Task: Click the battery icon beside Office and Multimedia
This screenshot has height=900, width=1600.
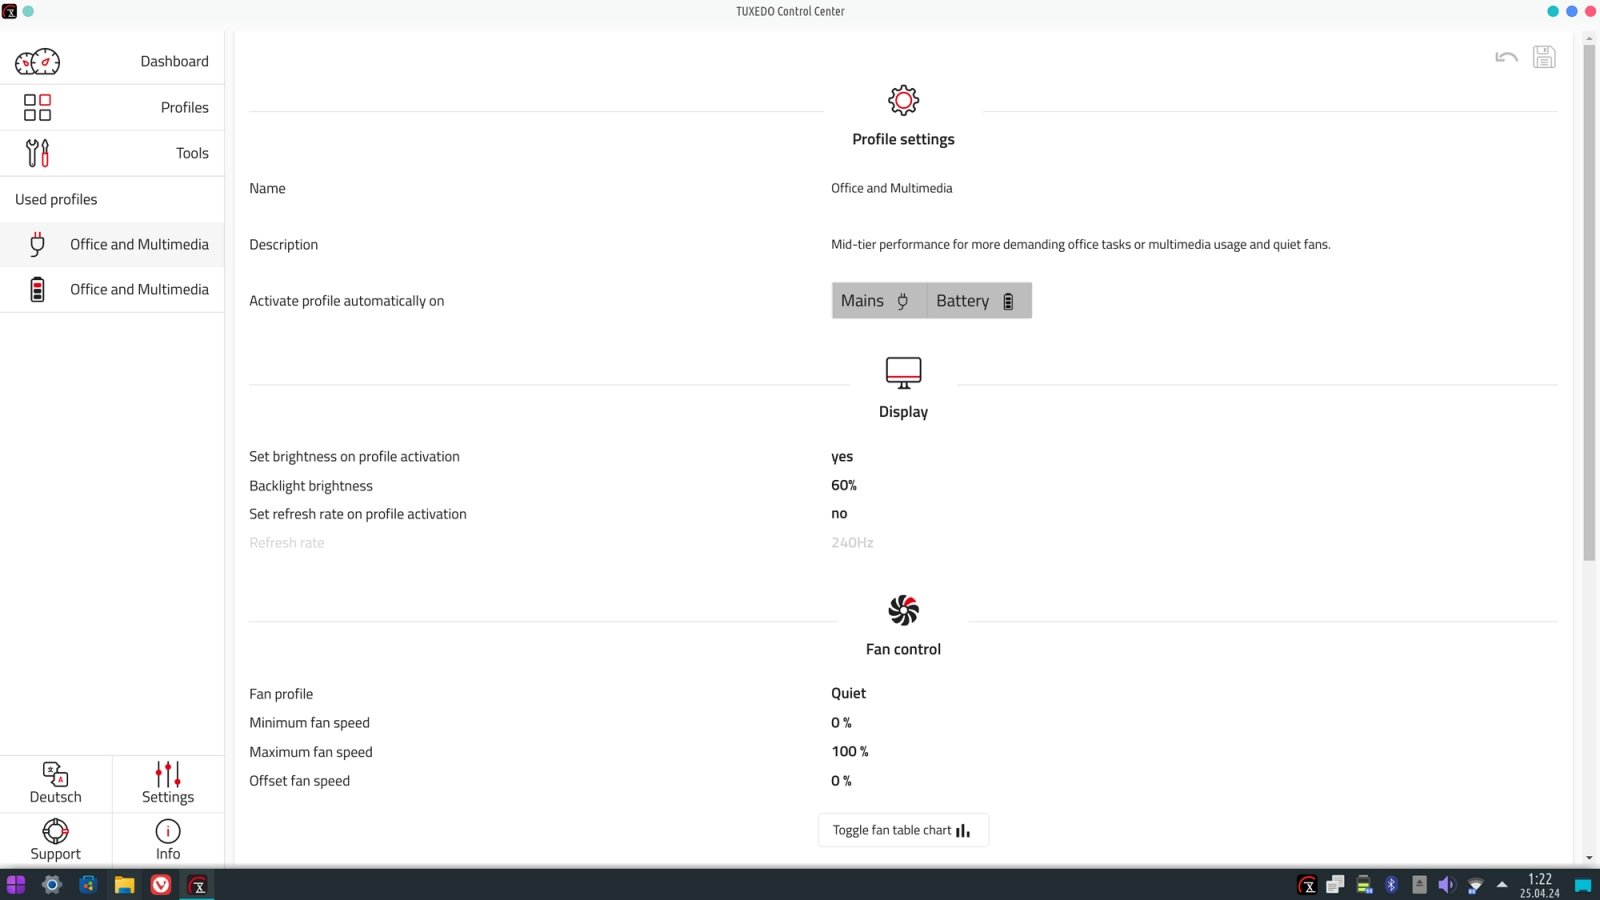Action: [37, 290]
